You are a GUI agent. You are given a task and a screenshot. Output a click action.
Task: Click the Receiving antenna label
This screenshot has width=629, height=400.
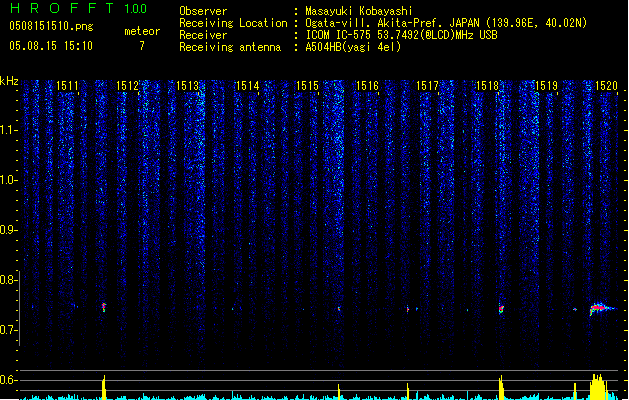[230, 47]
